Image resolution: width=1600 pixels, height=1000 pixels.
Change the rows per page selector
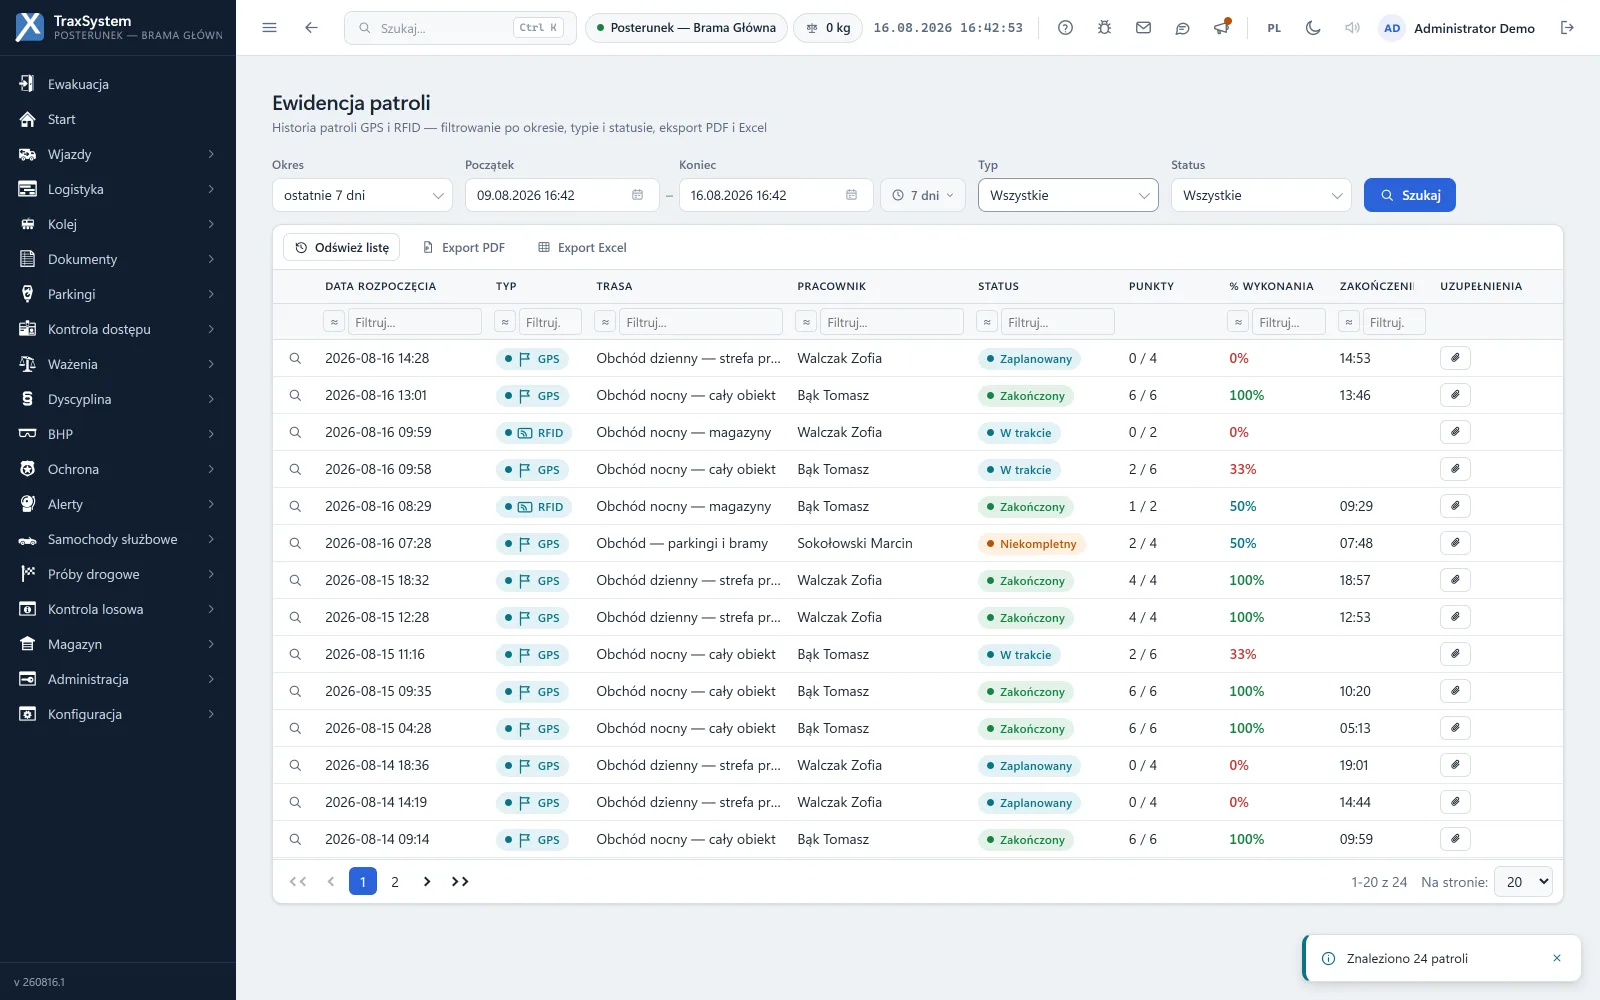(x=1523, y=881)
